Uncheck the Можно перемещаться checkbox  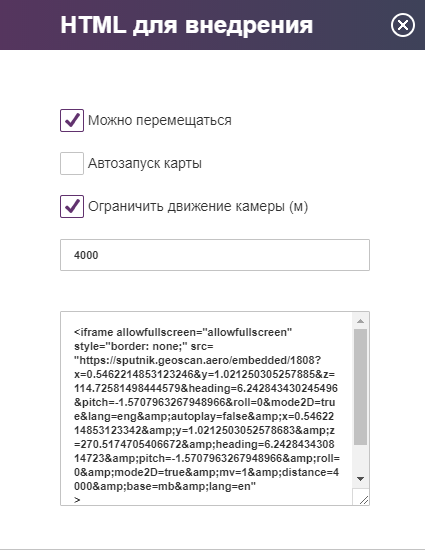(72, 120)
